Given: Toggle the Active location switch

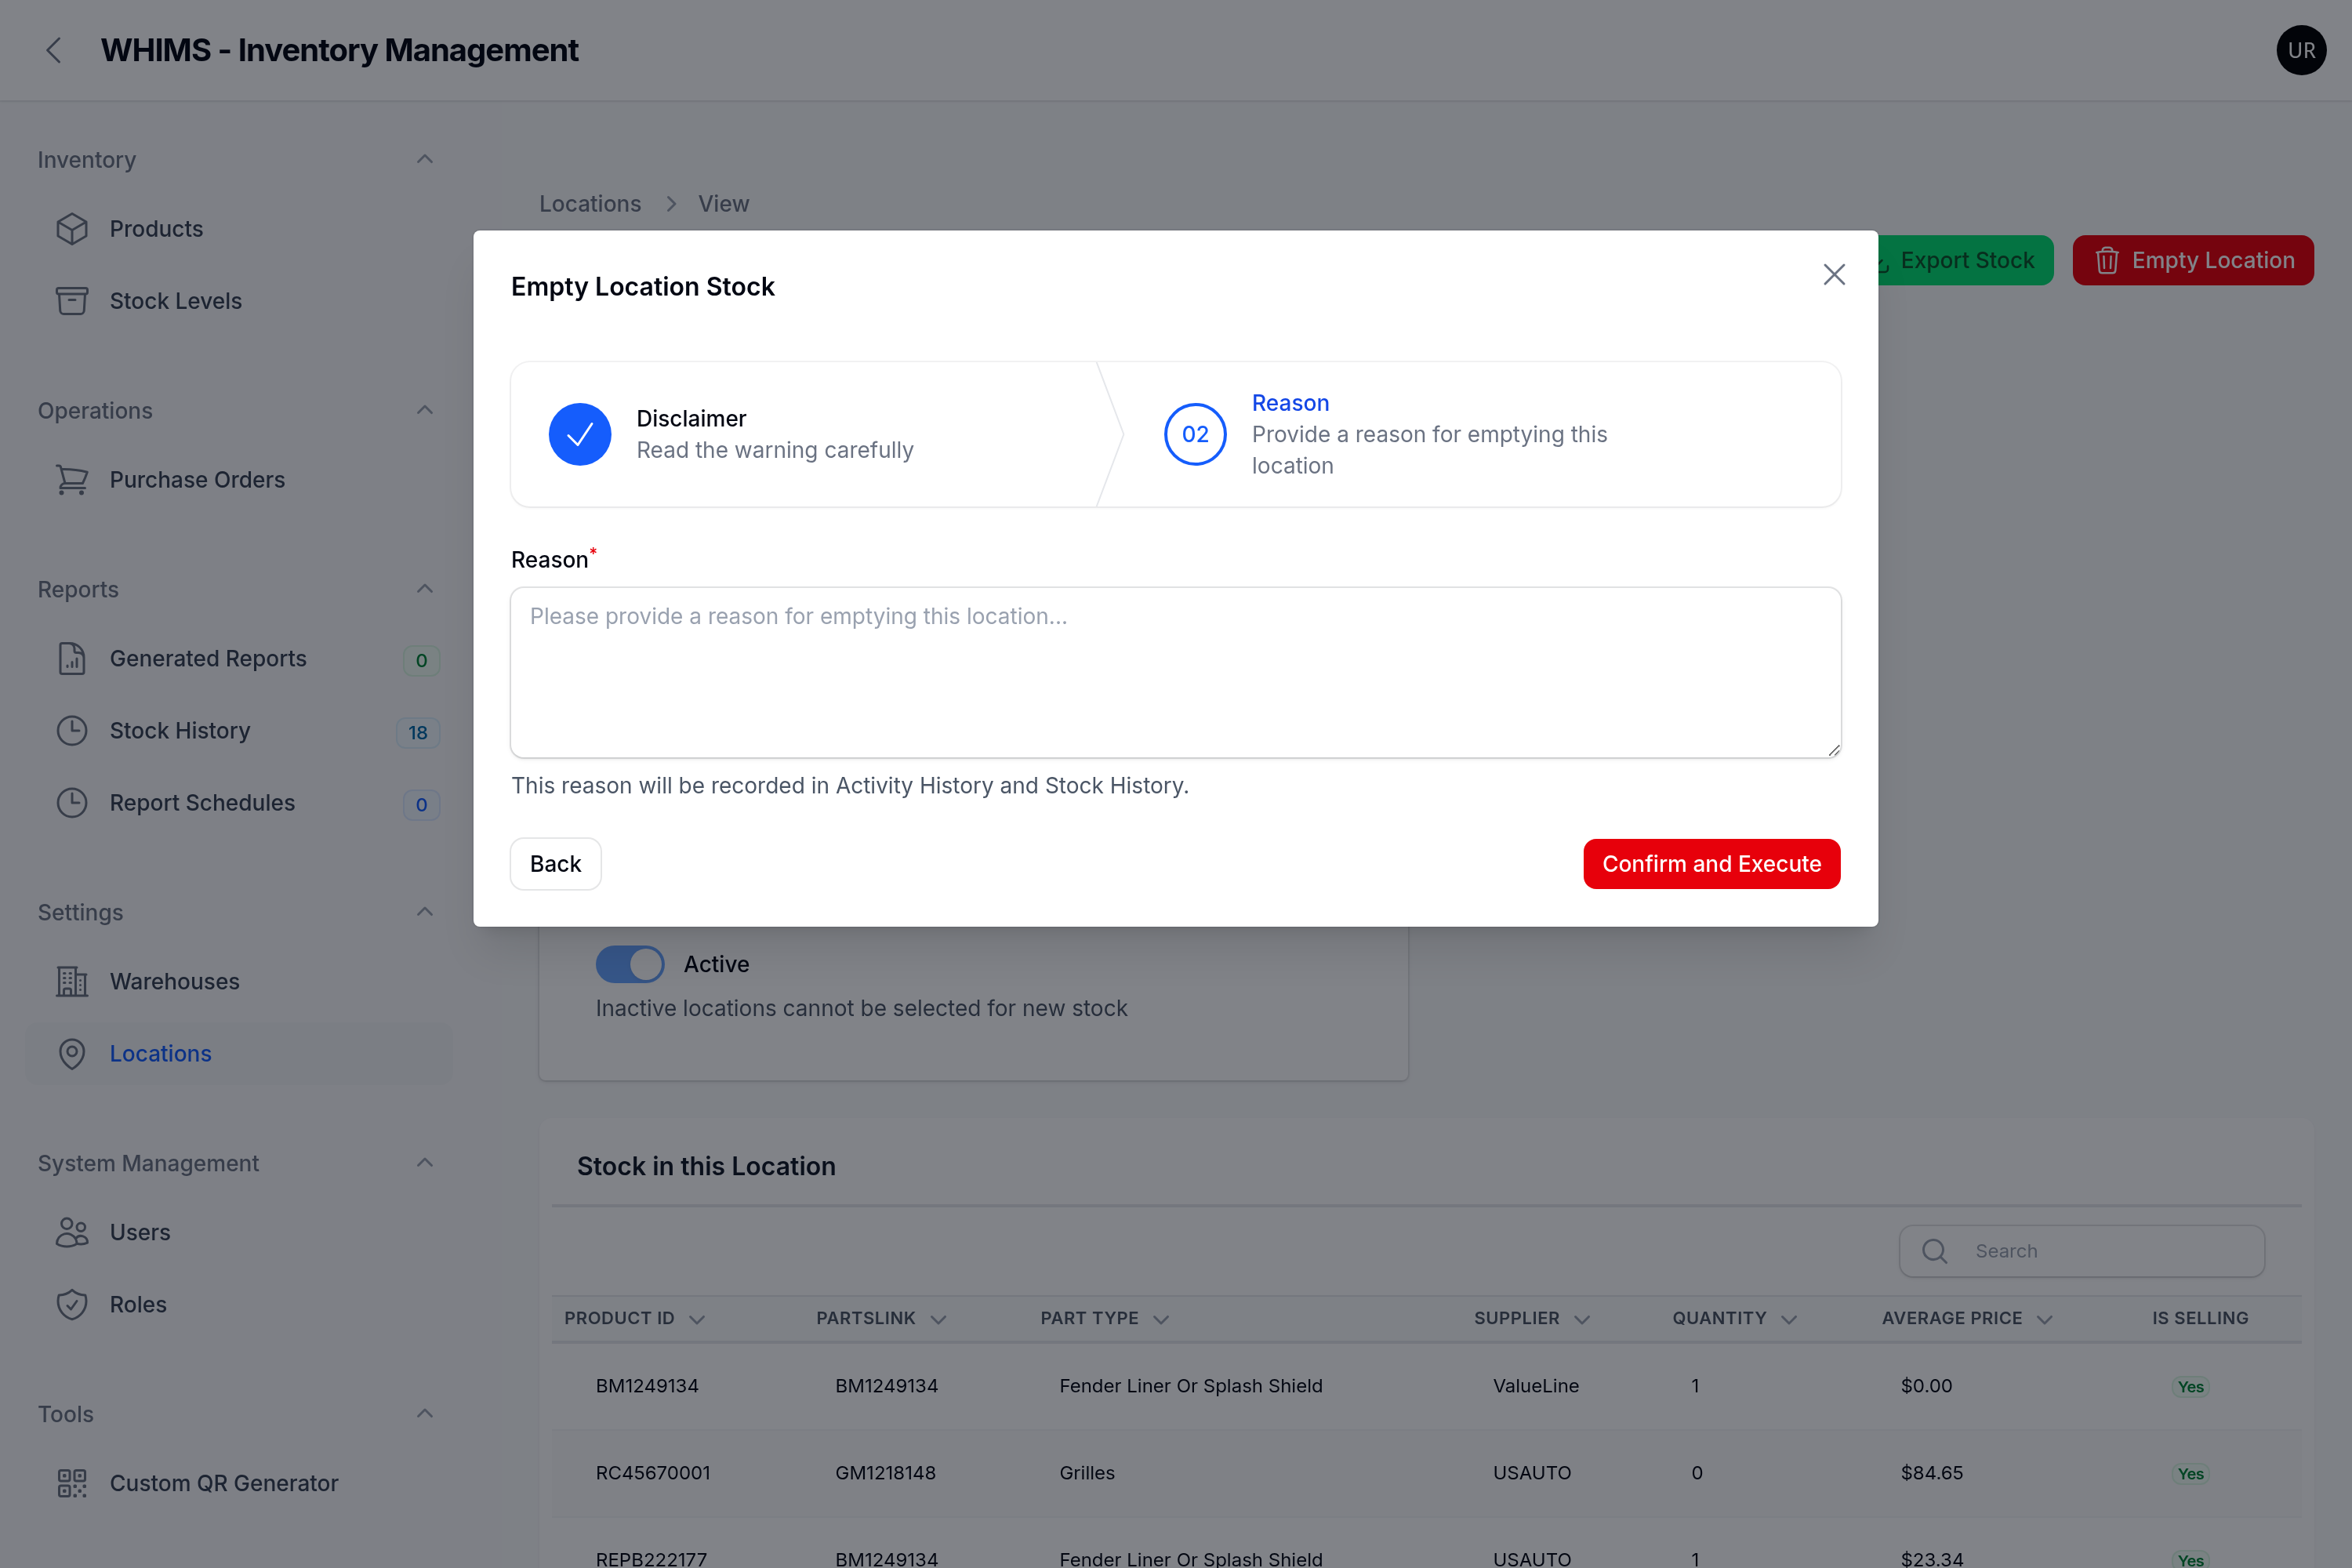Looking at the screenshot, I should point(630,964).
